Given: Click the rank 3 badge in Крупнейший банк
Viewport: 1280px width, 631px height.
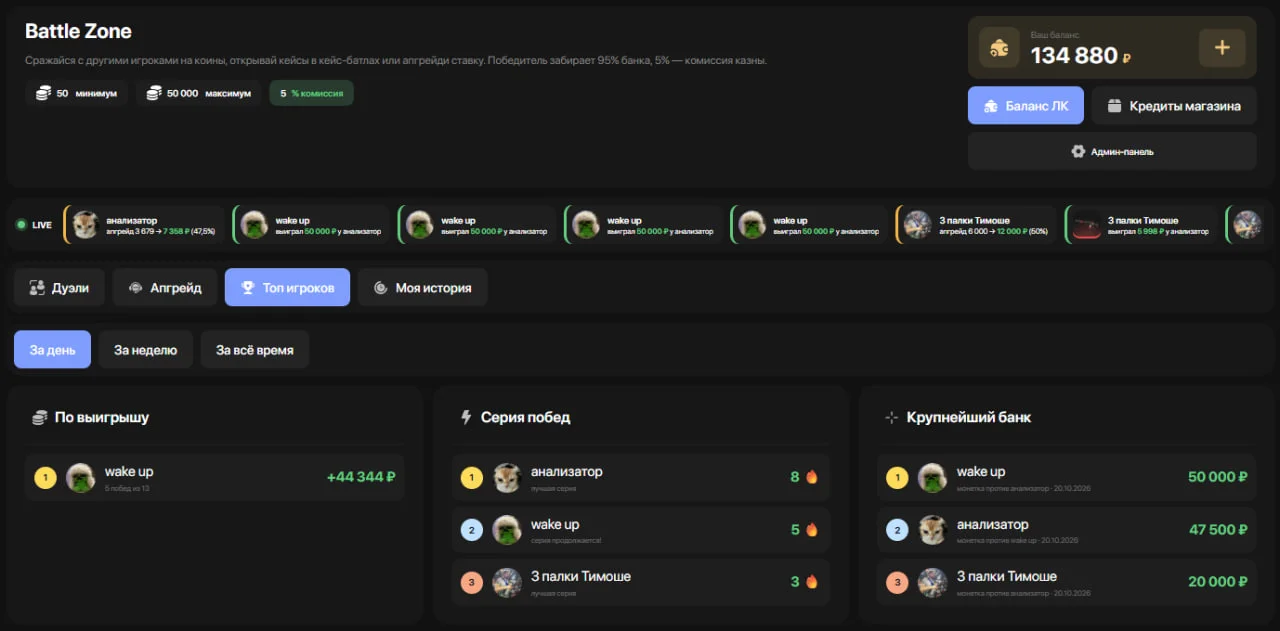Looking at the screenshot, I should coord(897,582).
